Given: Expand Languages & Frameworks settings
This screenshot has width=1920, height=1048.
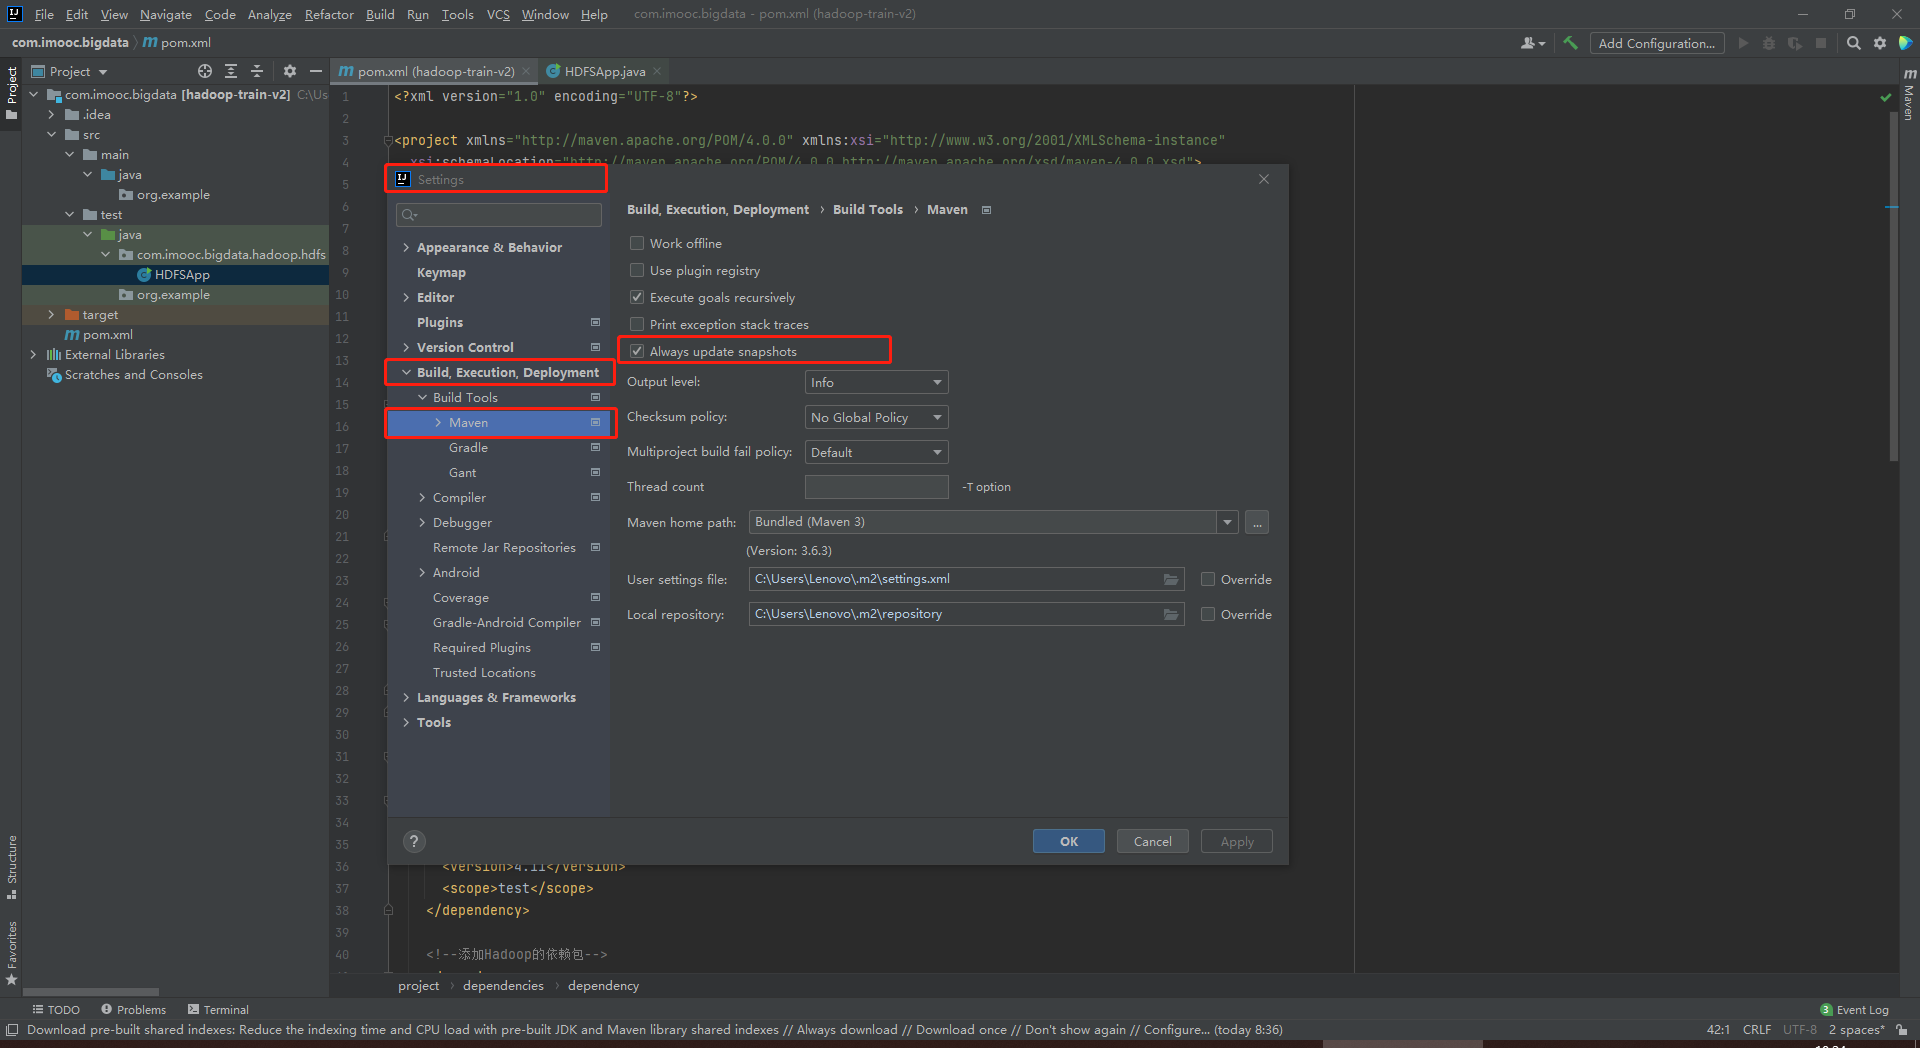Looking at the screenshot, I should pyautogui.click(x=406, y=697).
